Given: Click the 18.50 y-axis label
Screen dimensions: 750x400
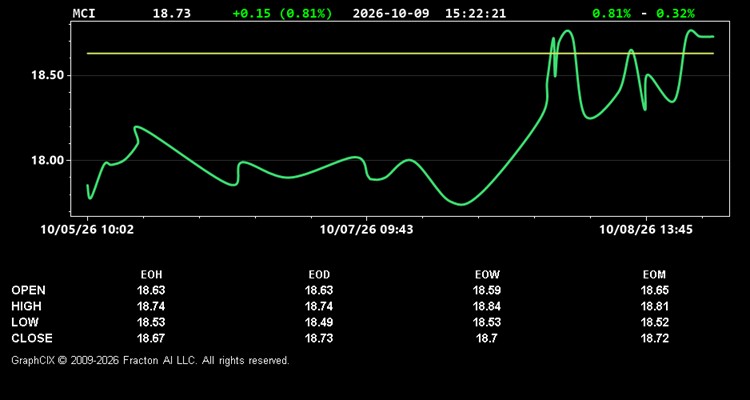Looking at the screenshot, I should (x=45, y=76).
